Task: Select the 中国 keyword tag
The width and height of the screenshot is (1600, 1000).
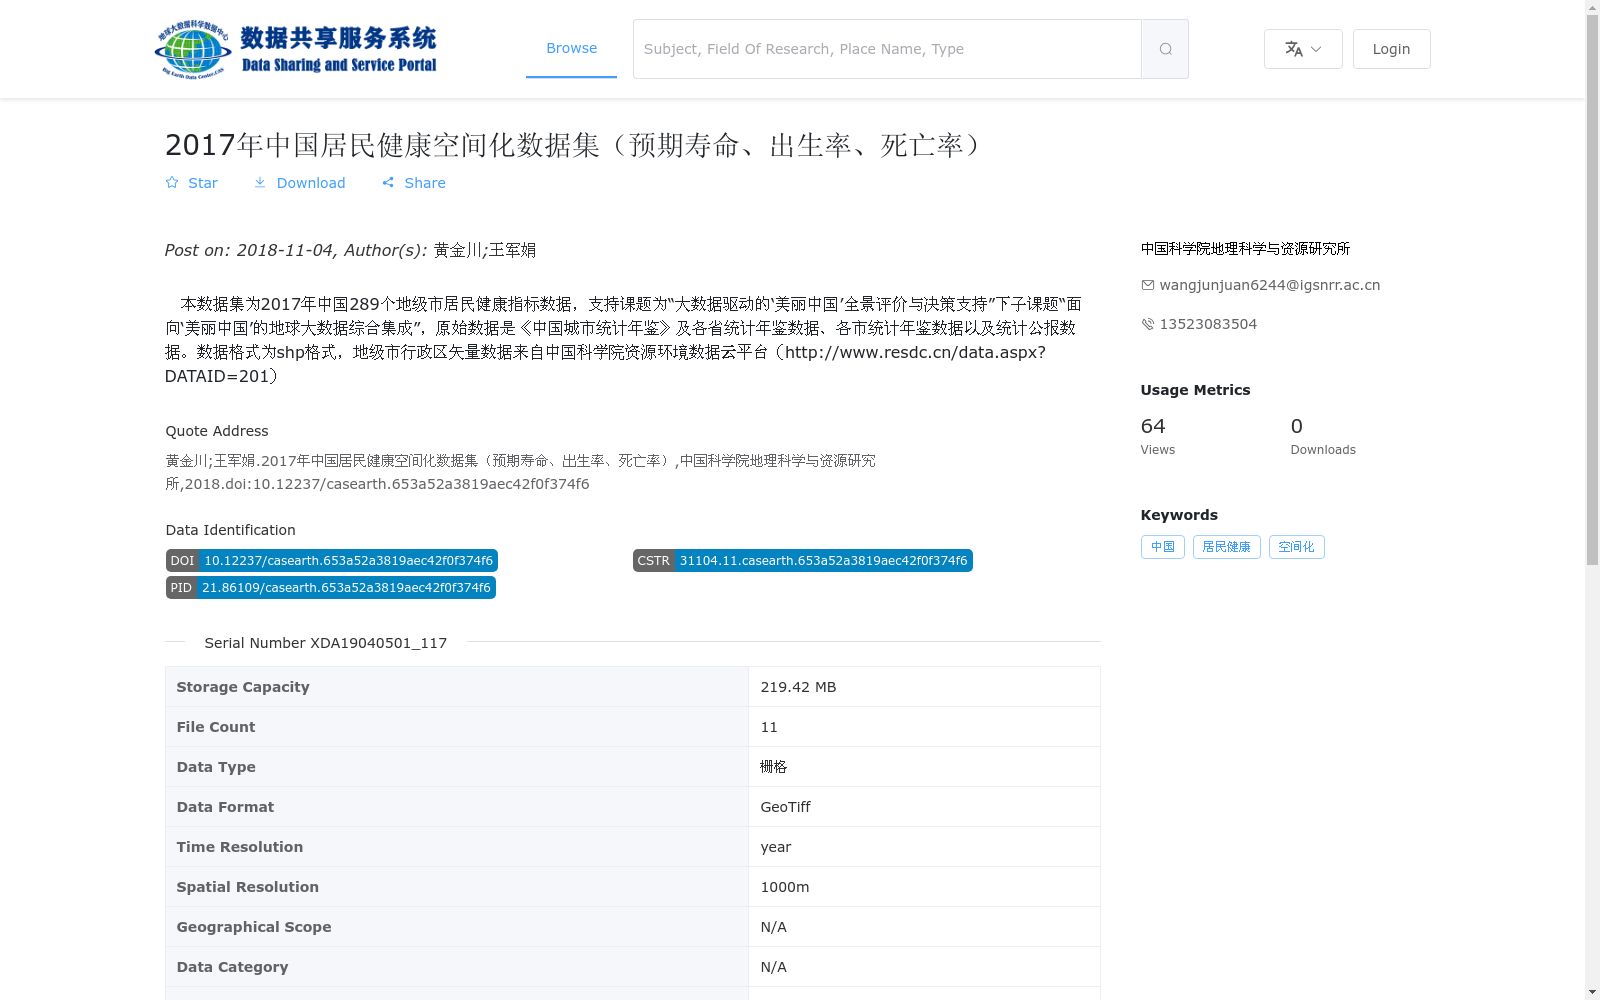Action: coord(1162,547)
